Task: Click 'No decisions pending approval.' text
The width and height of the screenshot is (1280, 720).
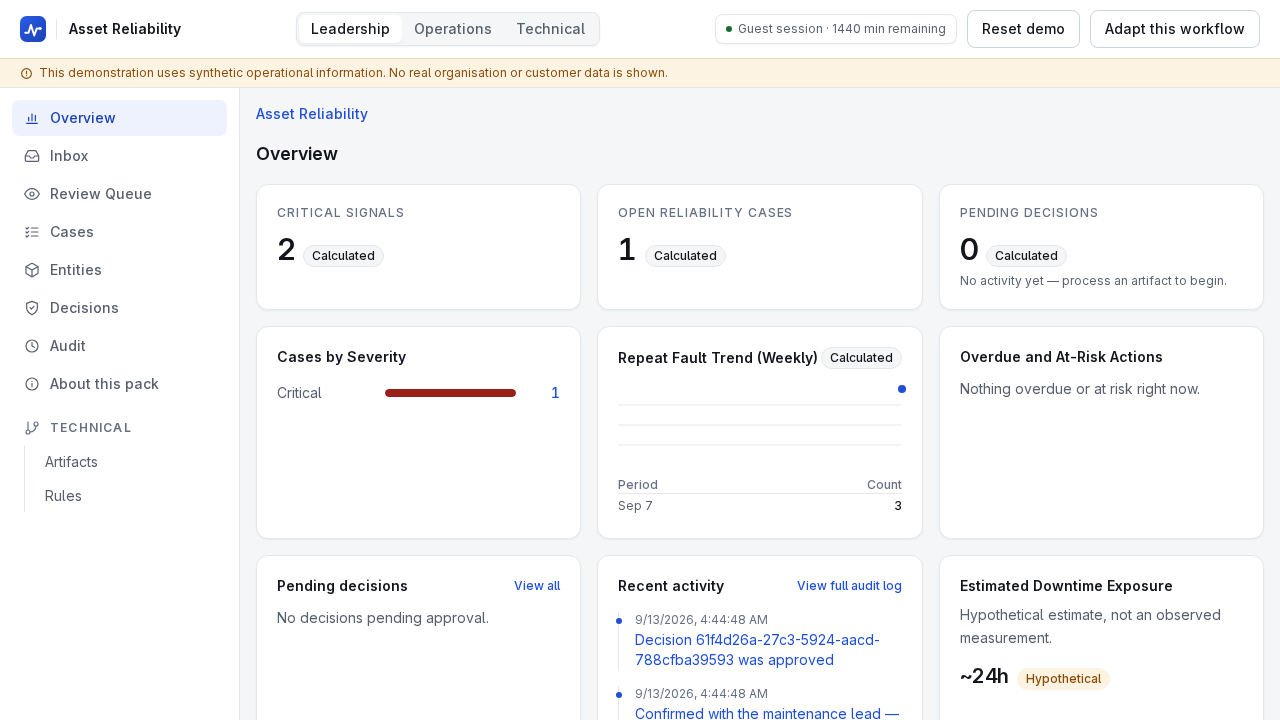Action: pos(383,618)
